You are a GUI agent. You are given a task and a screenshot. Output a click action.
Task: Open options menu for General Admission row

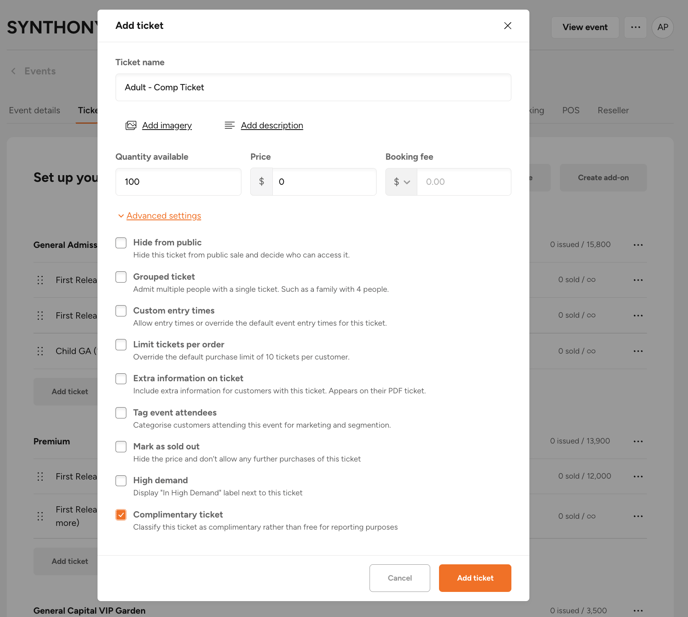click(x=638, y=245)
